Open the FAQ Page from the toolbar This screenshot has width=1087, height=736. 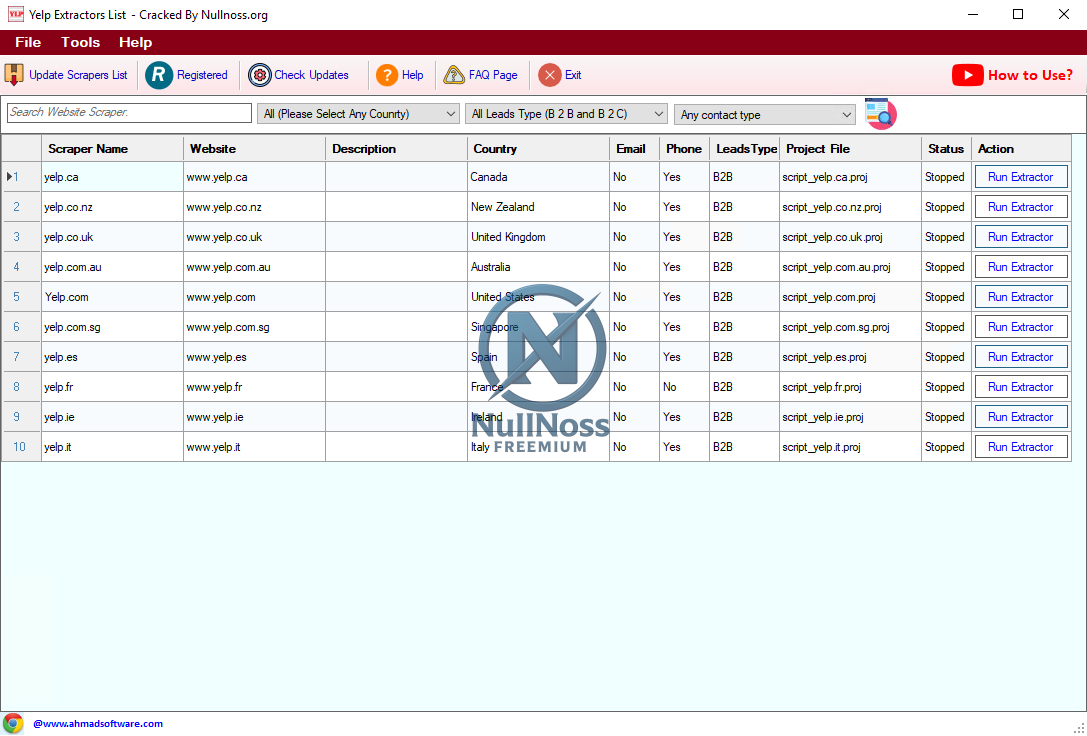455,75
